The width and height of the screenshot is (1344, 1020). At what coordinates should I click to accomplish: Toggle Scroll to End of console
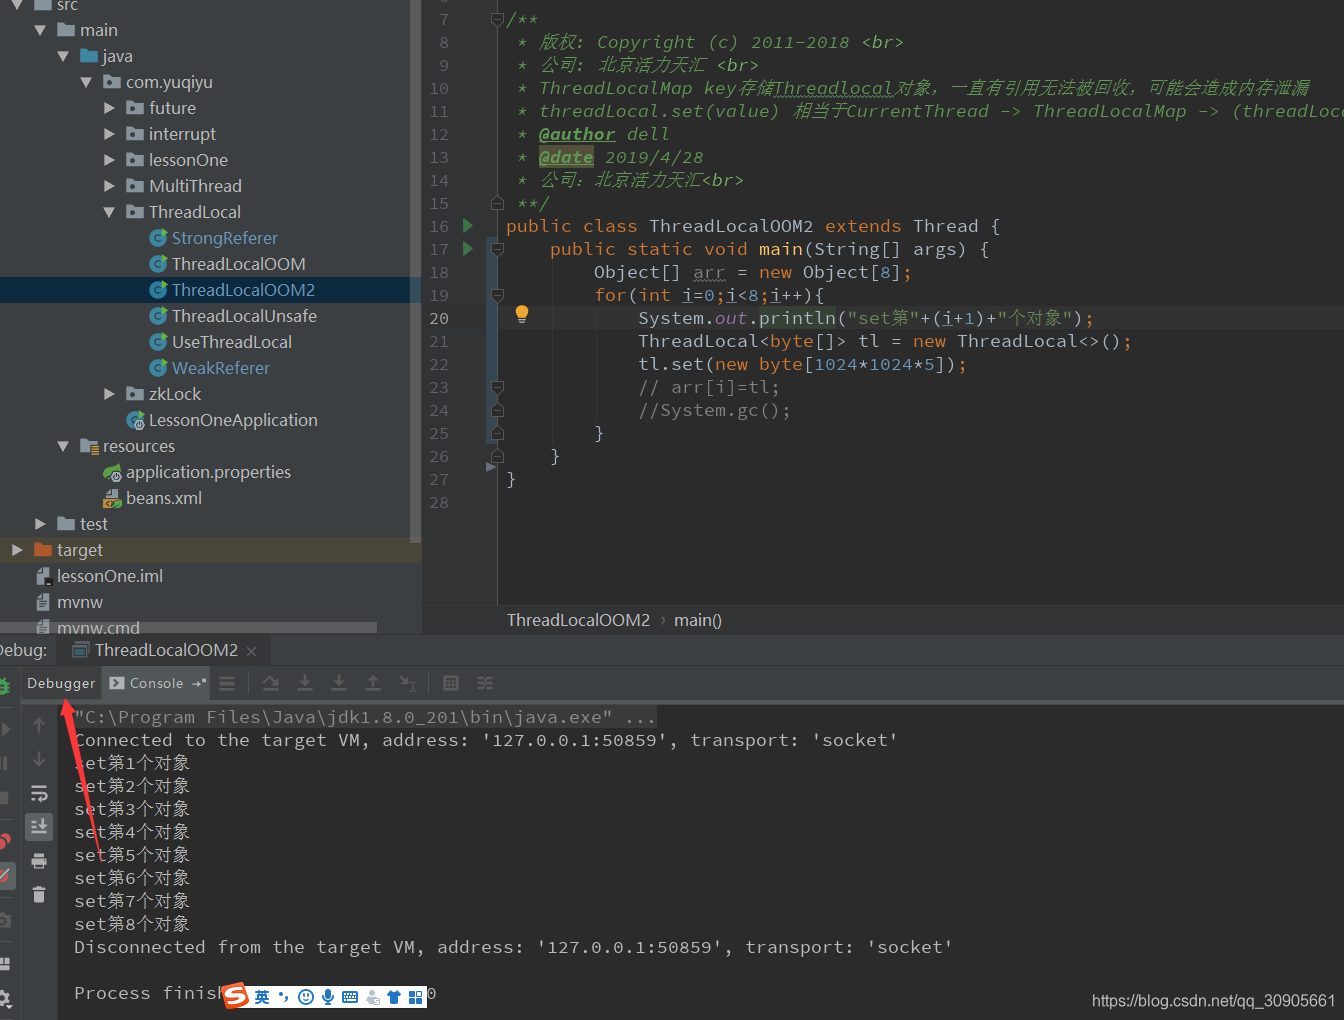pos(39,827)
